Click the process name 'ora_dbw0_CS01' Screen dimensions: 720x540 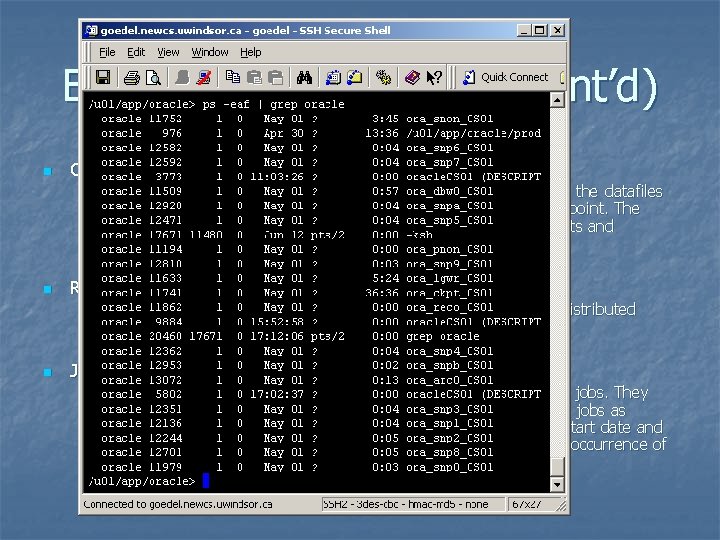coord(450,191)
